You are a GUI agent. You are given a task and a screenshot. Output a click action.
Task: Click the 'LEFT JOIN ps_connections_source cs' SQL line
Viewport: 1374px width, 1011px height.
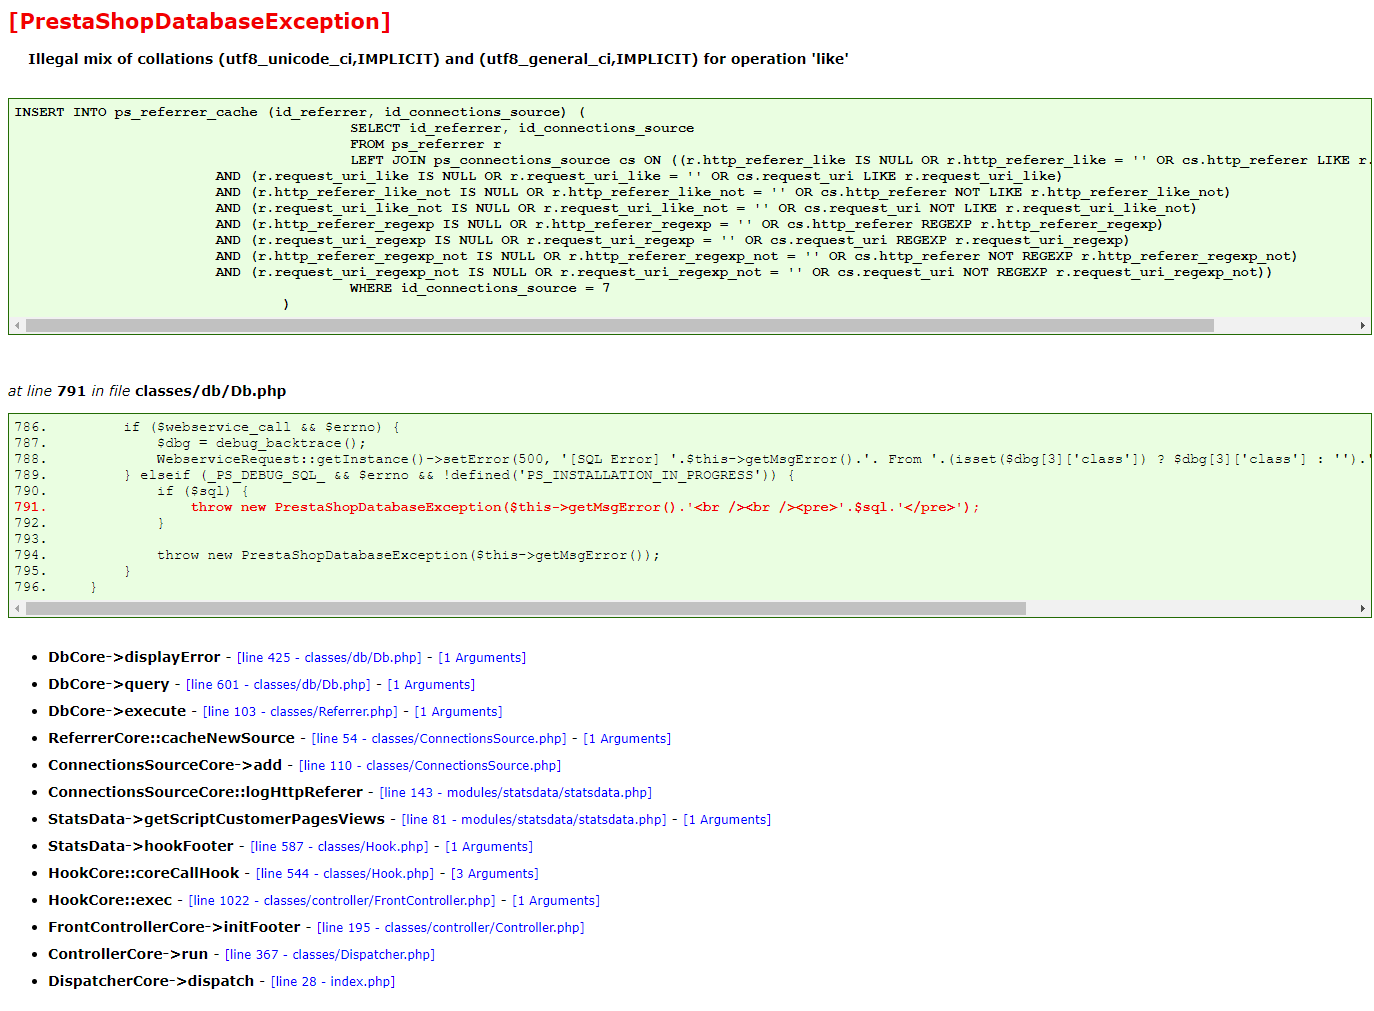(x=860, y=160)
